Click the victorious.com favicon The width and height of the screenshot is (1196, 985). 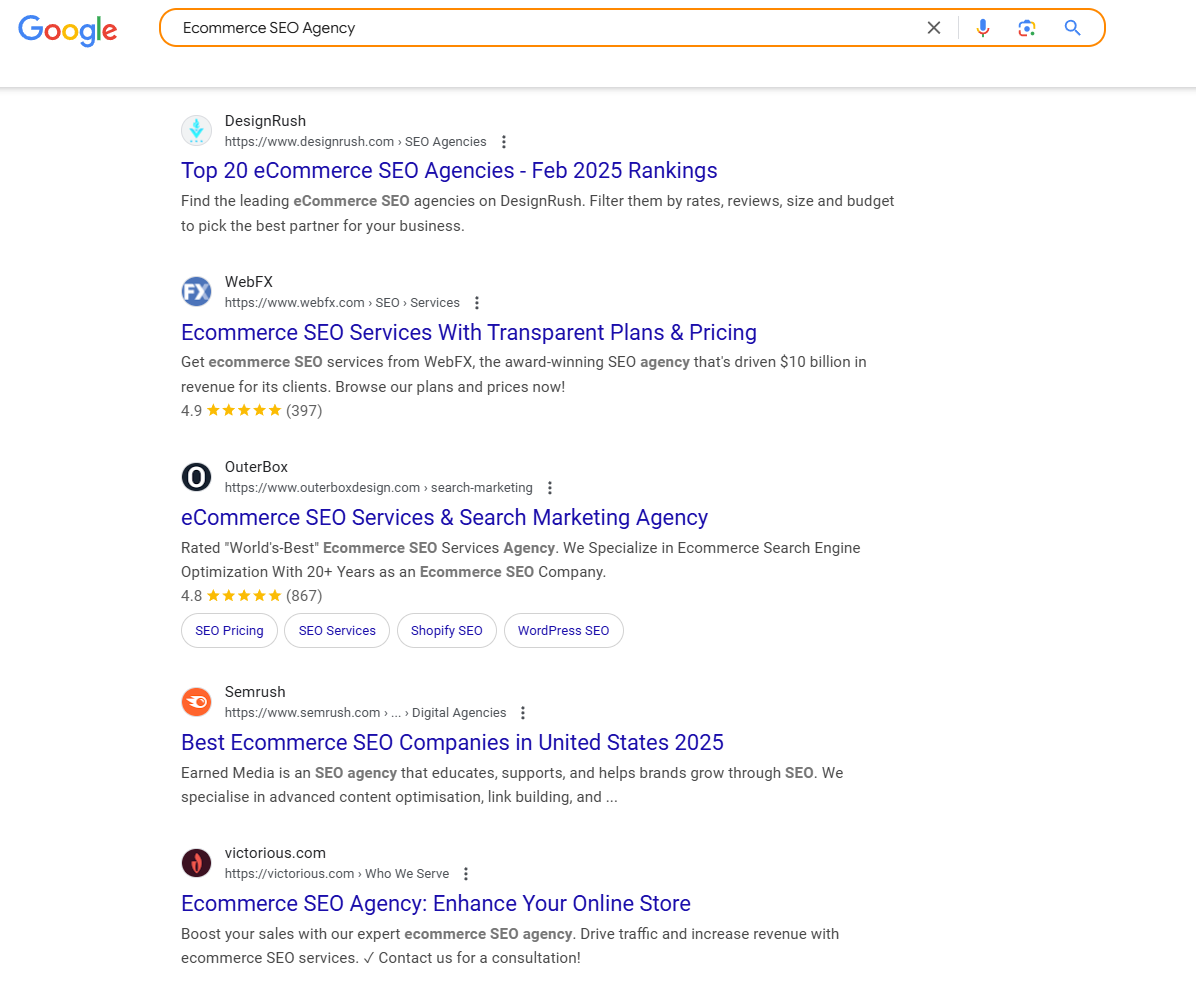(196, 863)
